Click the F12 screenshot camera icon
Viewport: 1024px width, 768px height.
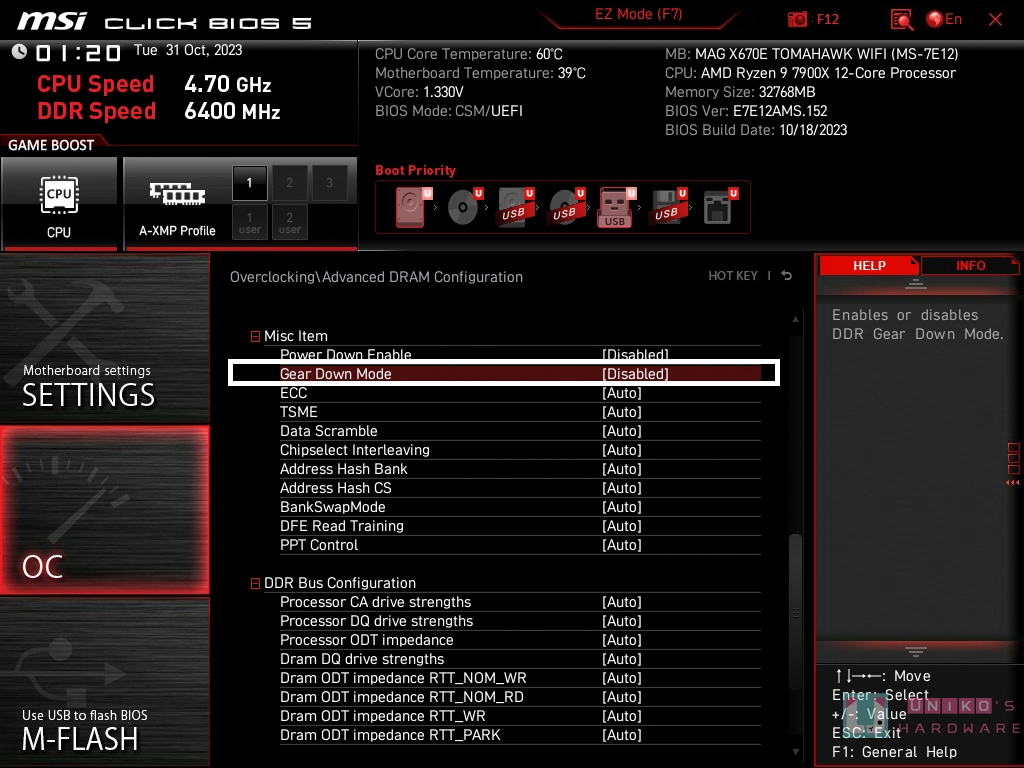point(797,19)
